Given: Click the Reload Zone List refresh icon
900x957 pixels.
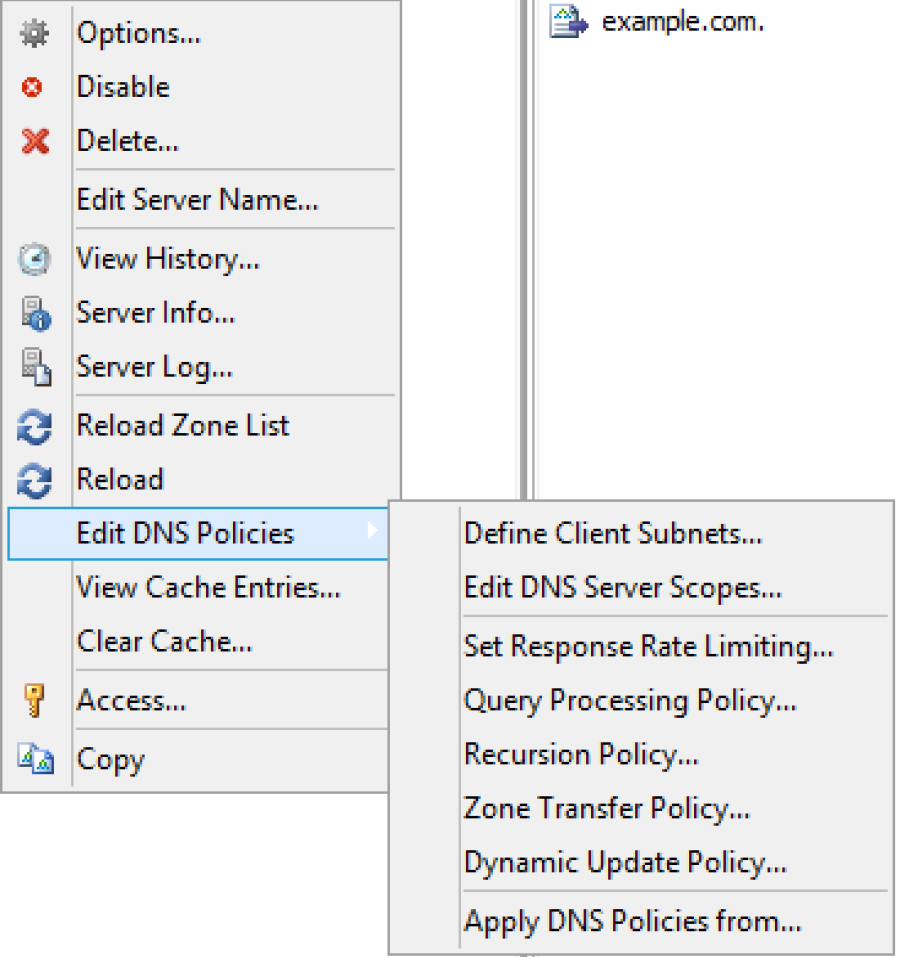Looking at the screenshot, I should pyautogui.click(x=35, y=427).
